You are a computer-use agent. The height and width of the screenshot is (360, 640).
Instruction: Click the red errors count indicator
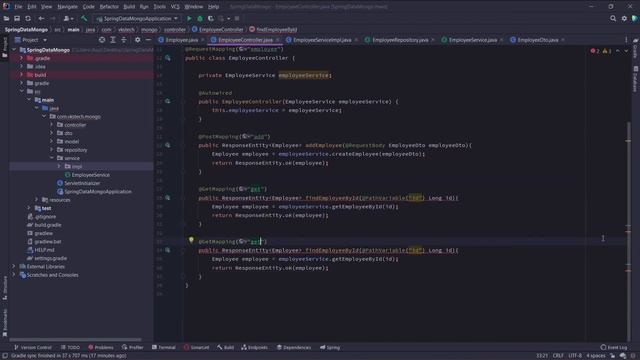(595, 51)
